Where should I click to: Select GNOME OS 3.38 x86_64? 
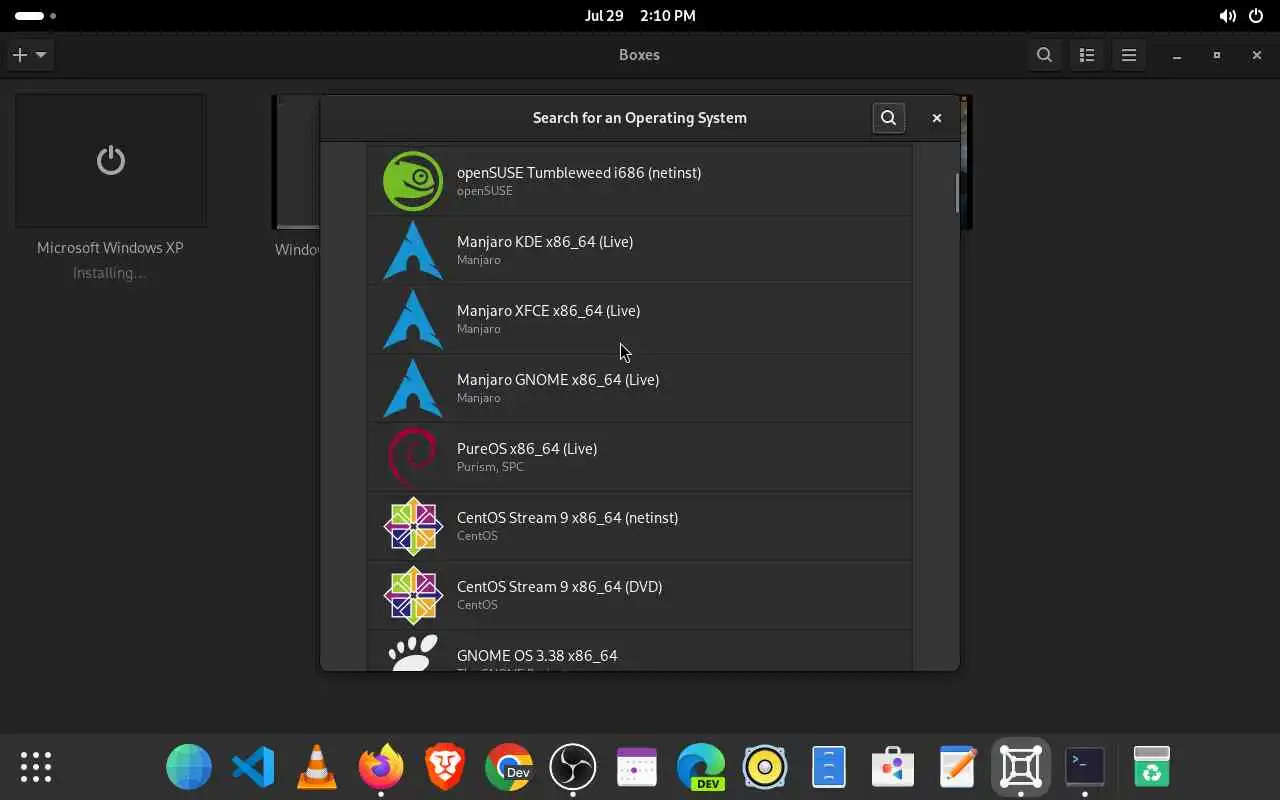tap(640, 650)
